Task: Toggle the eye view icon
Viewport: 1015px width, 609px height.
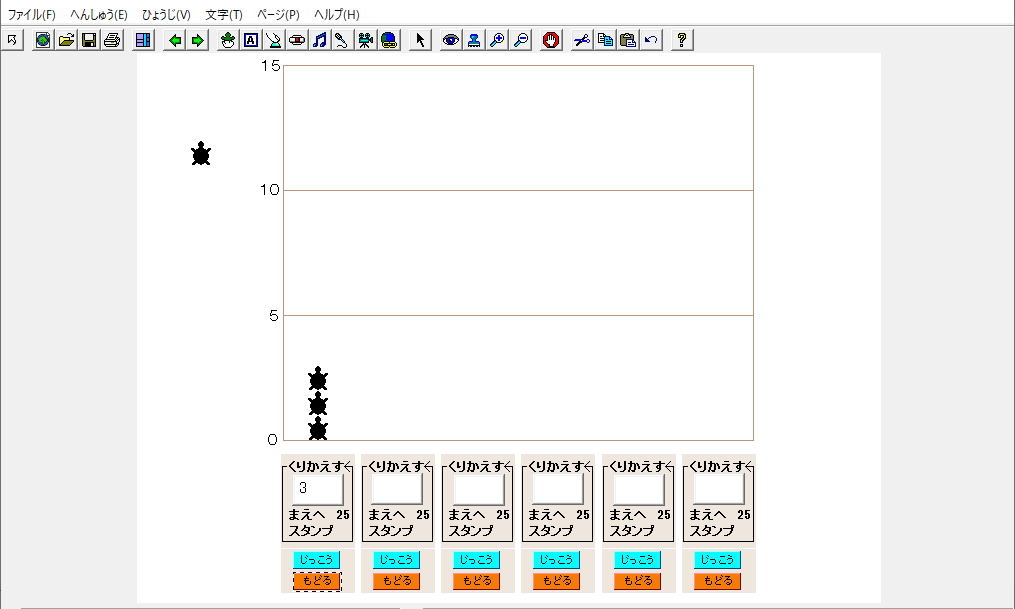Action: pyautogui.click(x=451, y=40)
